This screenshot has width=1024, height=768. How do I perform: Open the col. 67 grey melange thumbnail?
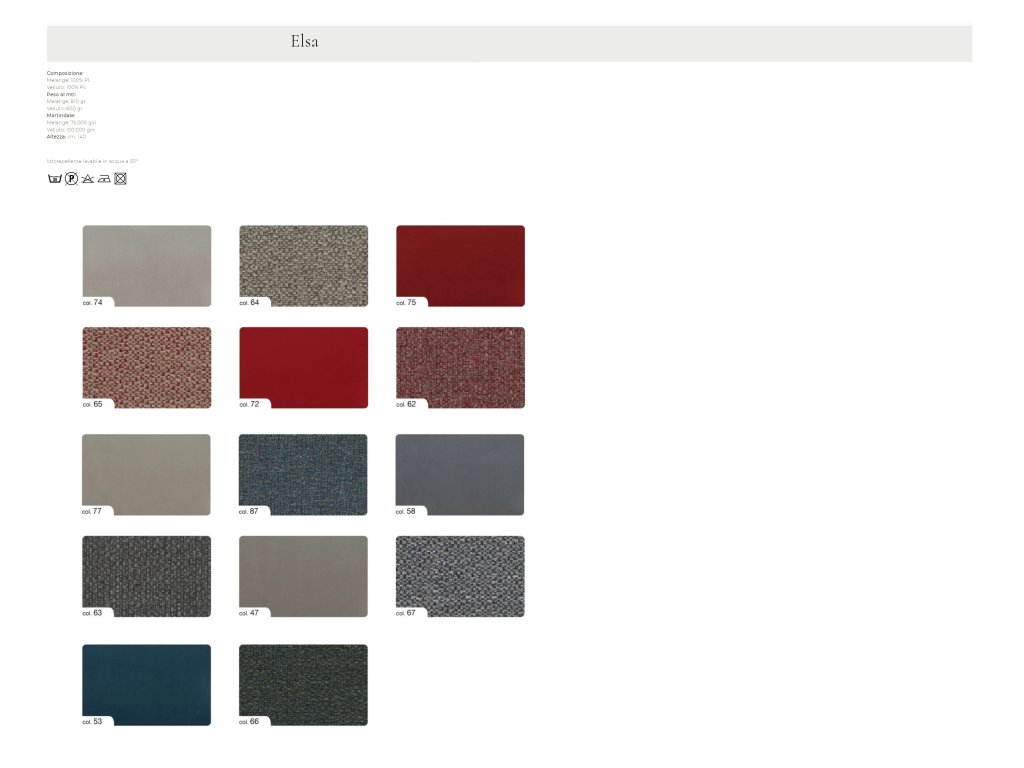click(x=460, y=576)
